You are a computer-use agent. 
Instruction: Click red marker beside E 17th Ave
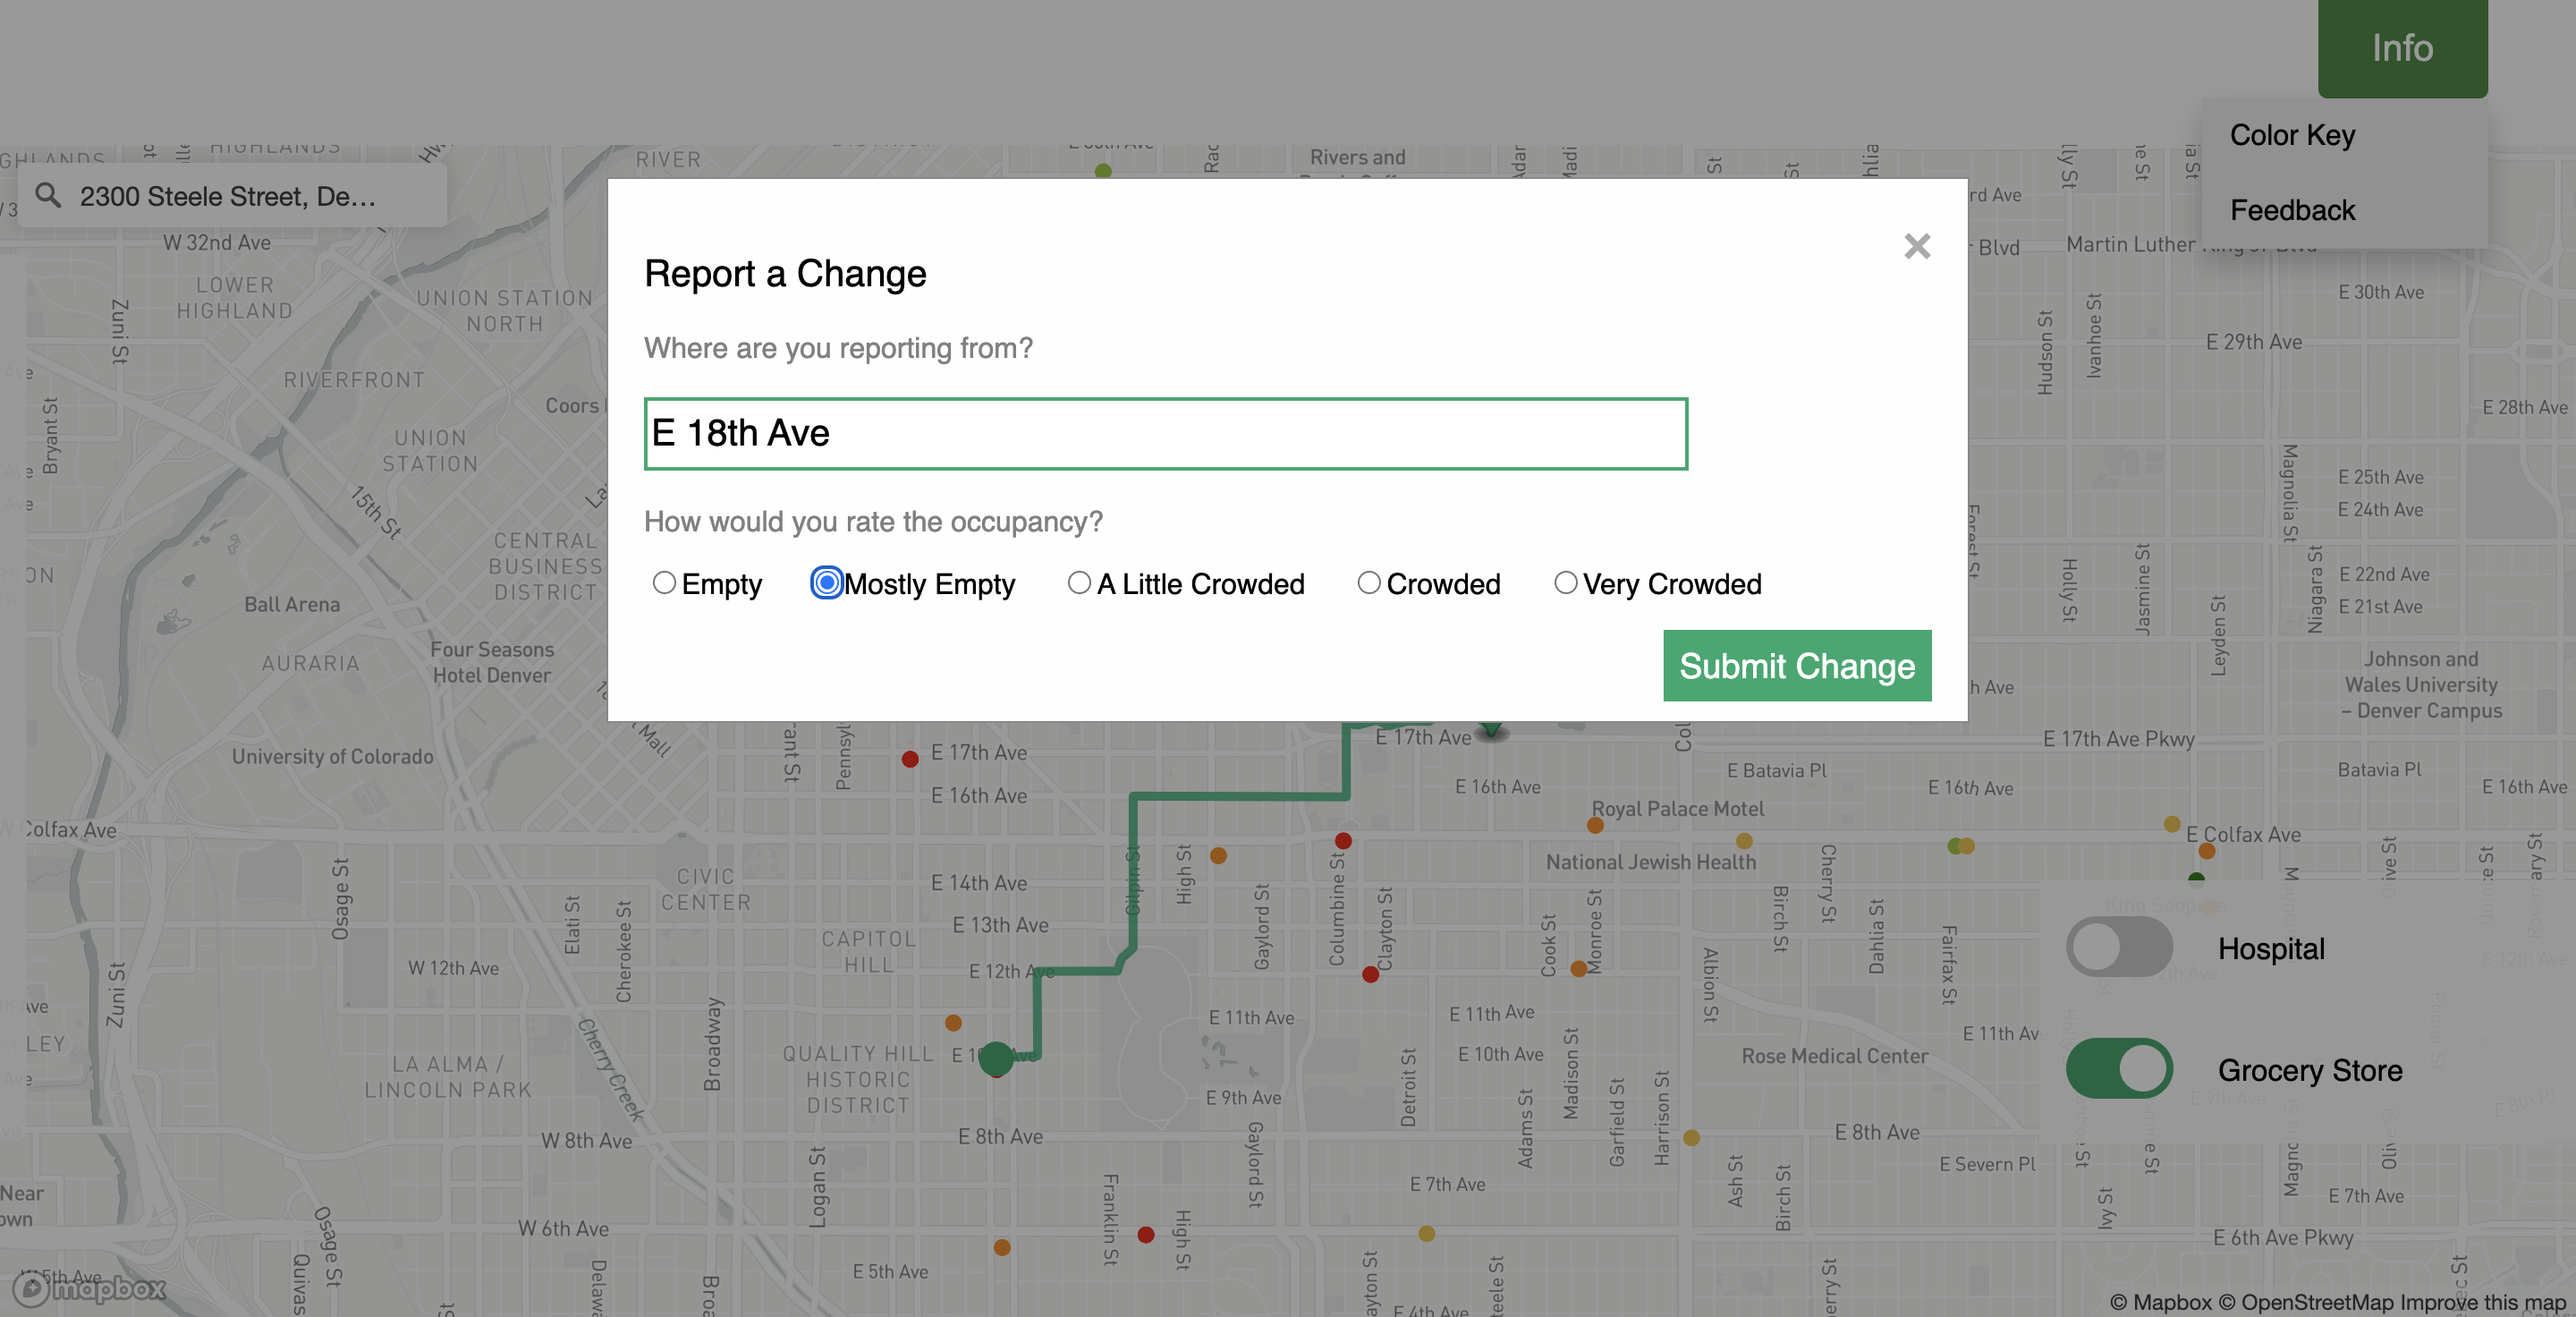click(x=910, y=759)
